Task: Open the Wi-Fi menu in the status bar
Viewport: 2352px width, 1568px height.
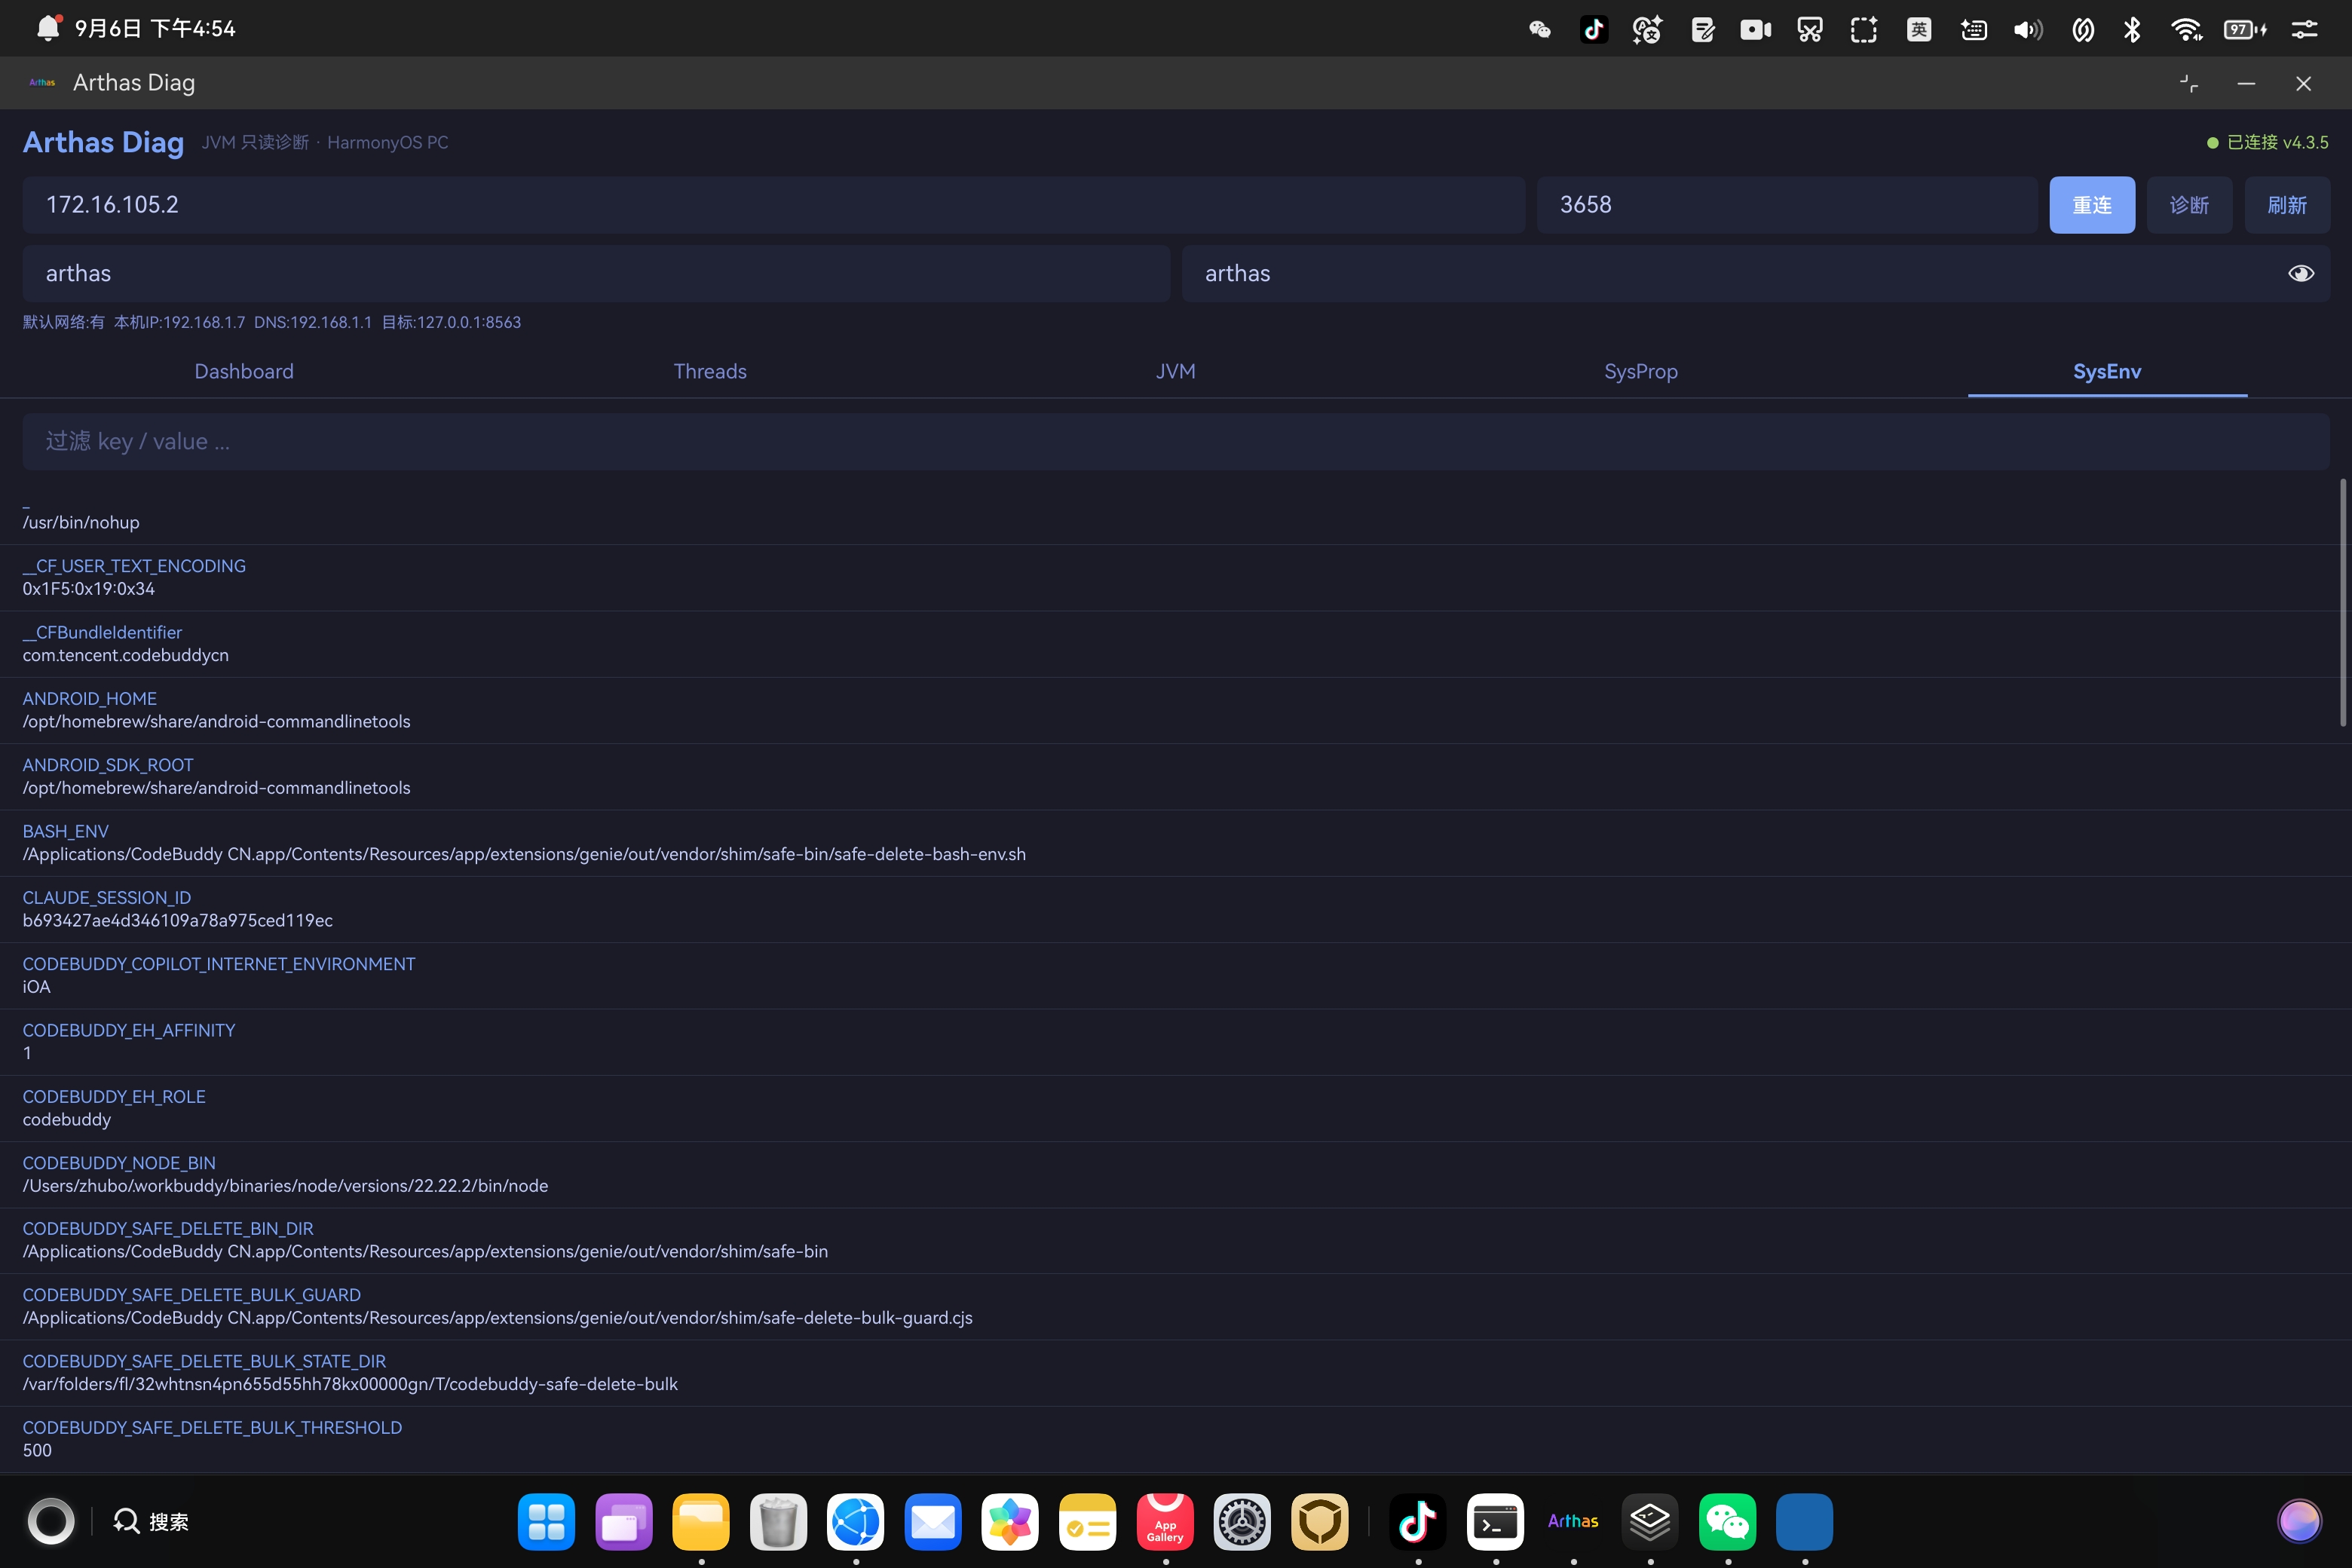Action: tap(2187, 29)
